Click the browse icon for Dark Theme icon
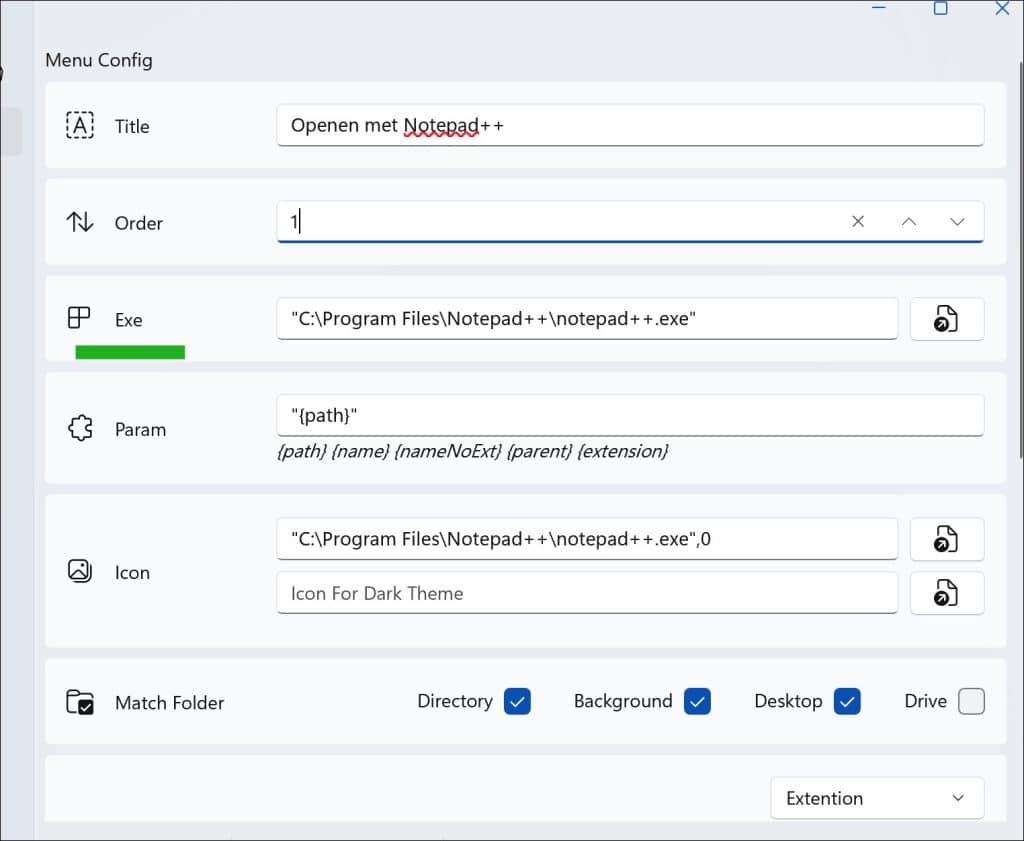 [946, 593]
